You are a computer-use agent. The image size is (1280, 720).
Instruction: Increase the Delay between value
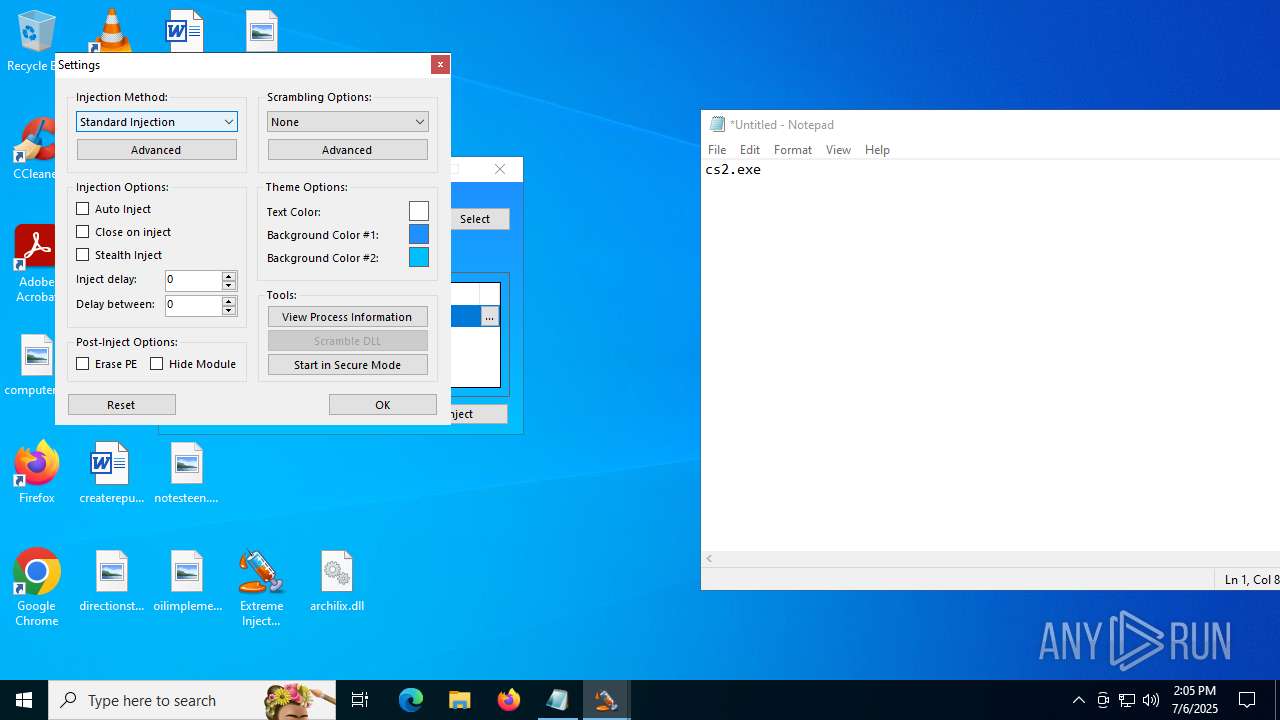pyautogui.click(x=229, y=300)
